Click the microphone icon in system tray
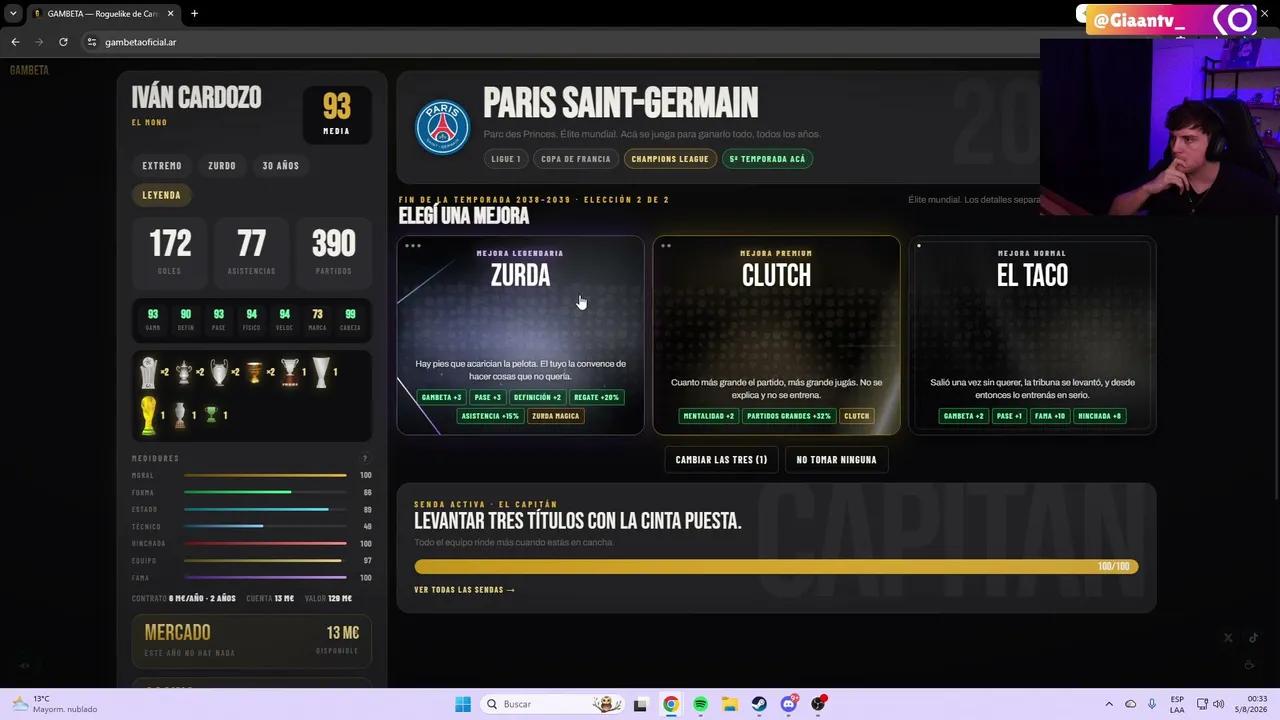This screenshot has height=720, width=1280. coord(1152,704)
